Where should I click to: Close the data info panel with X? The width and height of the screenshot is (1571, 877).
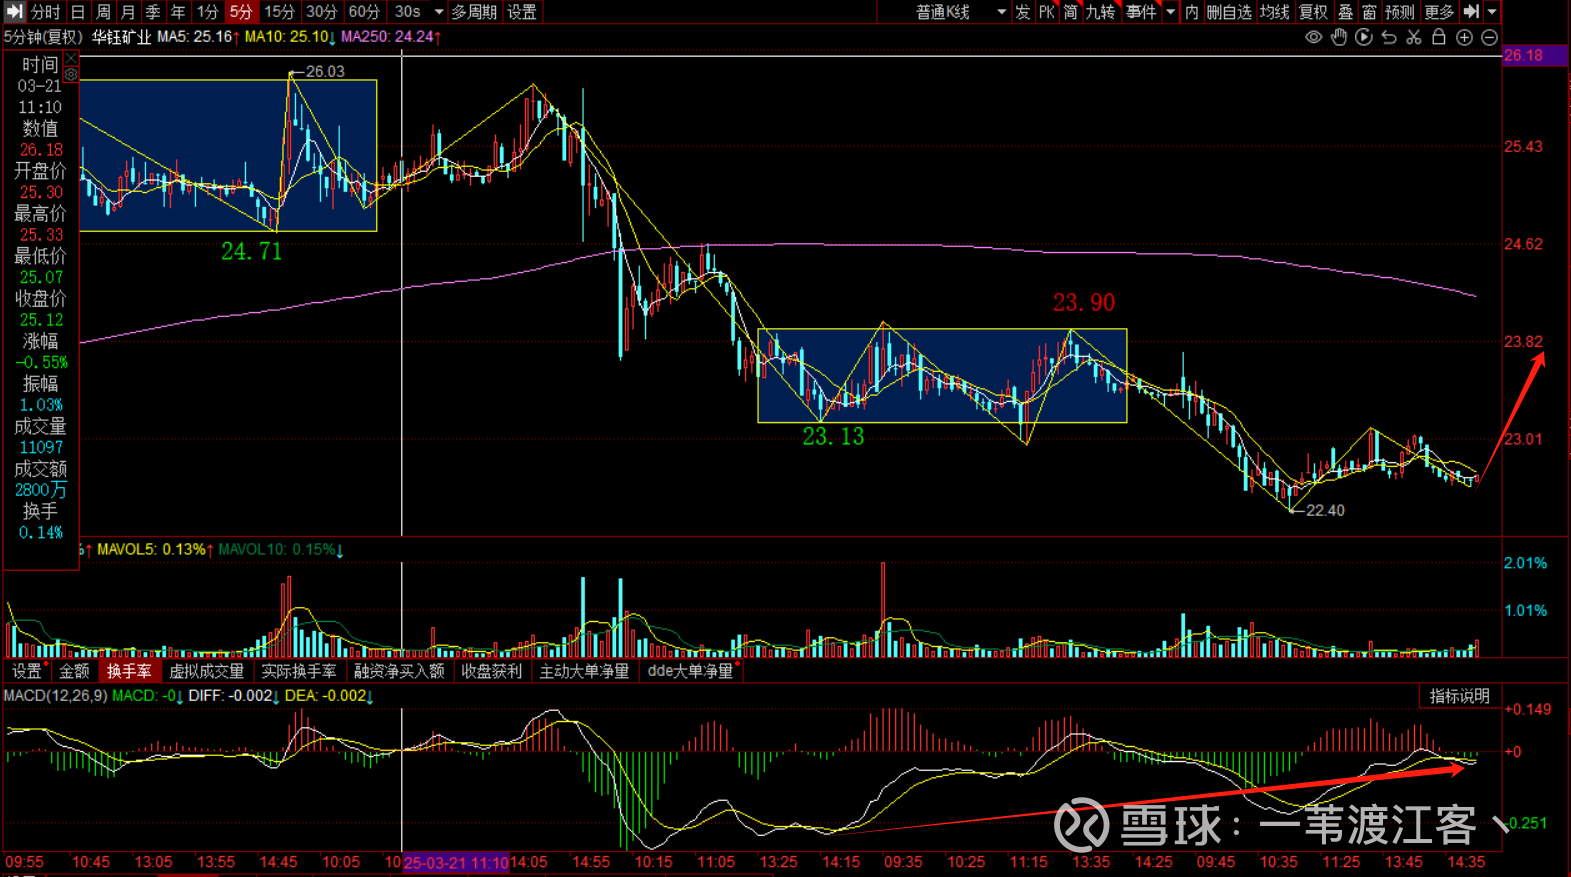click(x=71, y=60)
